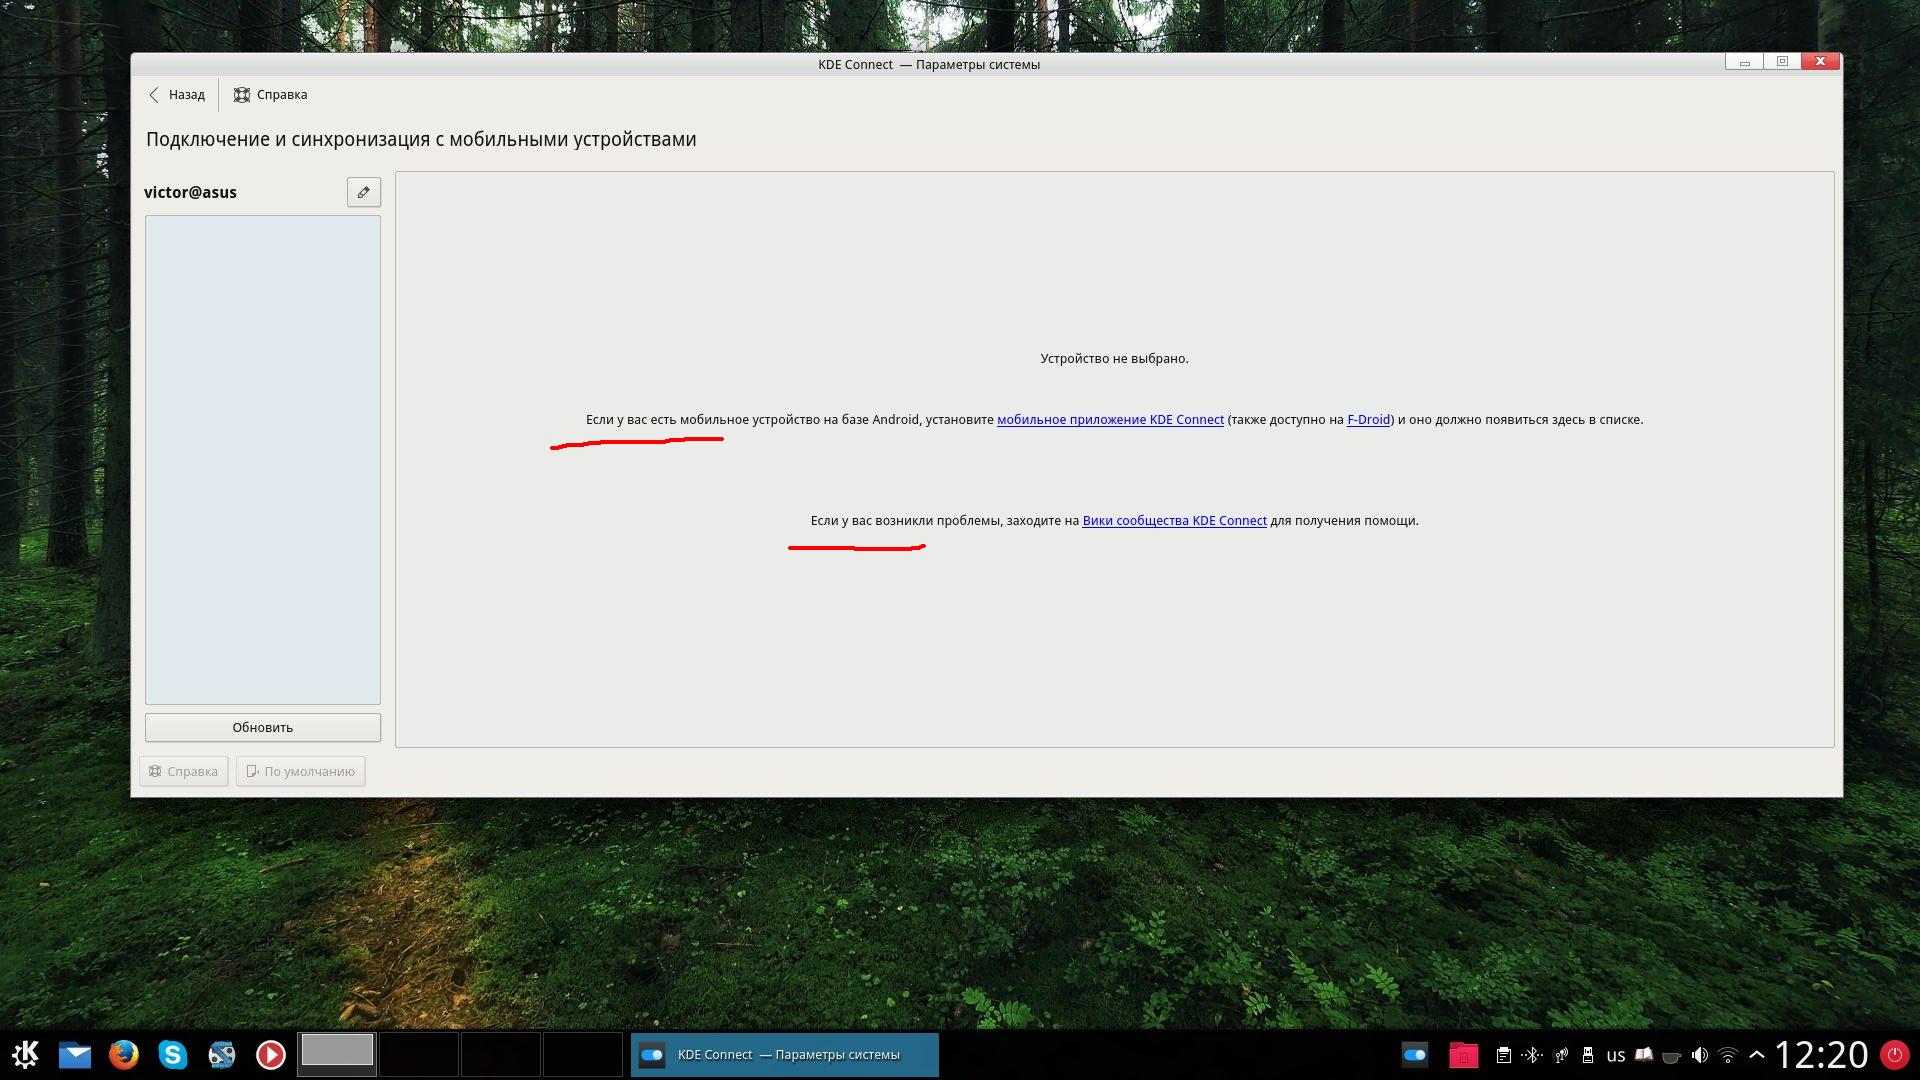Image resolution: width=1920 pixels, height=1080 pixels.
Task: Open the мобильное приложение KDE Connect link
Action: (1110, 420)
